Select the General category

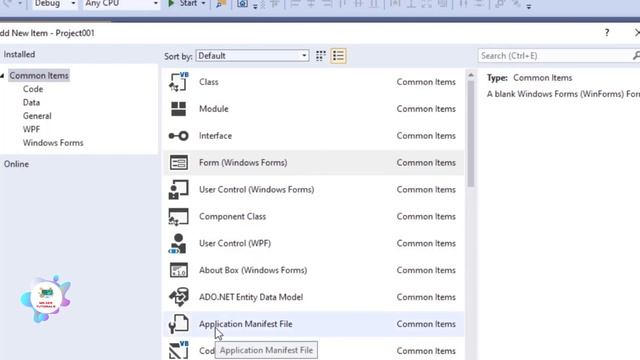(x=37, y=116)
